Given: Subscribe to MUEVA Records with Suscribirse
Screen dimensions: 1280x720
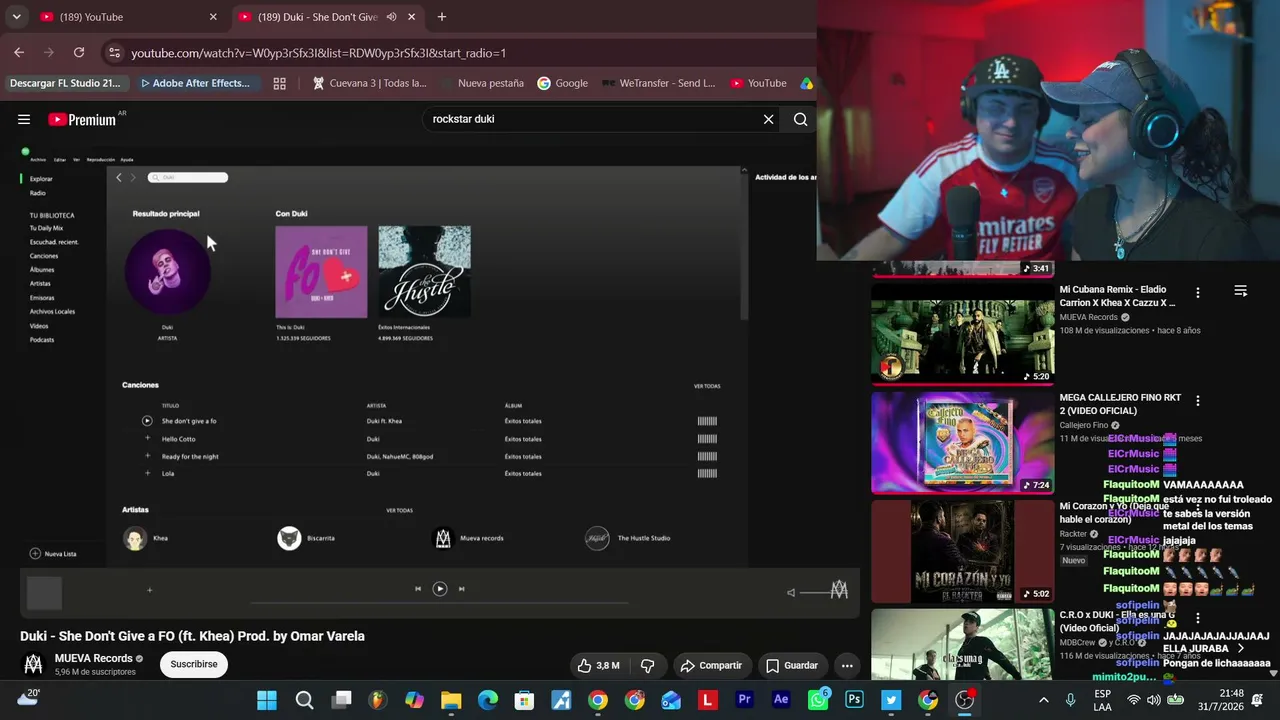Looking at the screenshot, I should pos(194,664).
